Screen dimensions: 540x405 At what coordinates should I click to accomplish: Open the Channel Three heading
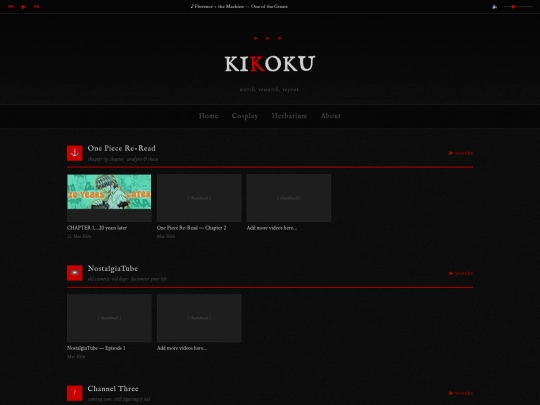(x=113, y=388)
